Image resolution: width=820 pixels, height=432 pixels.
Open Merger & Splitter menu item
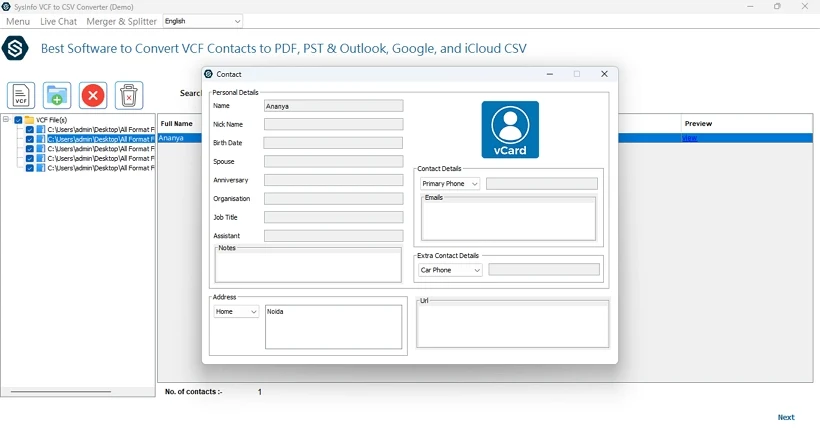tap(121, 21)
